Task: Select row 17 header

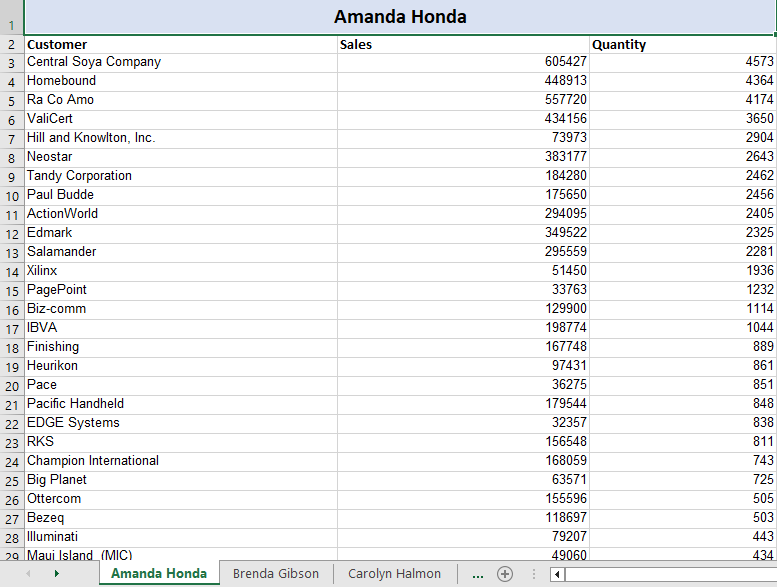Action: tap(12, 329)
